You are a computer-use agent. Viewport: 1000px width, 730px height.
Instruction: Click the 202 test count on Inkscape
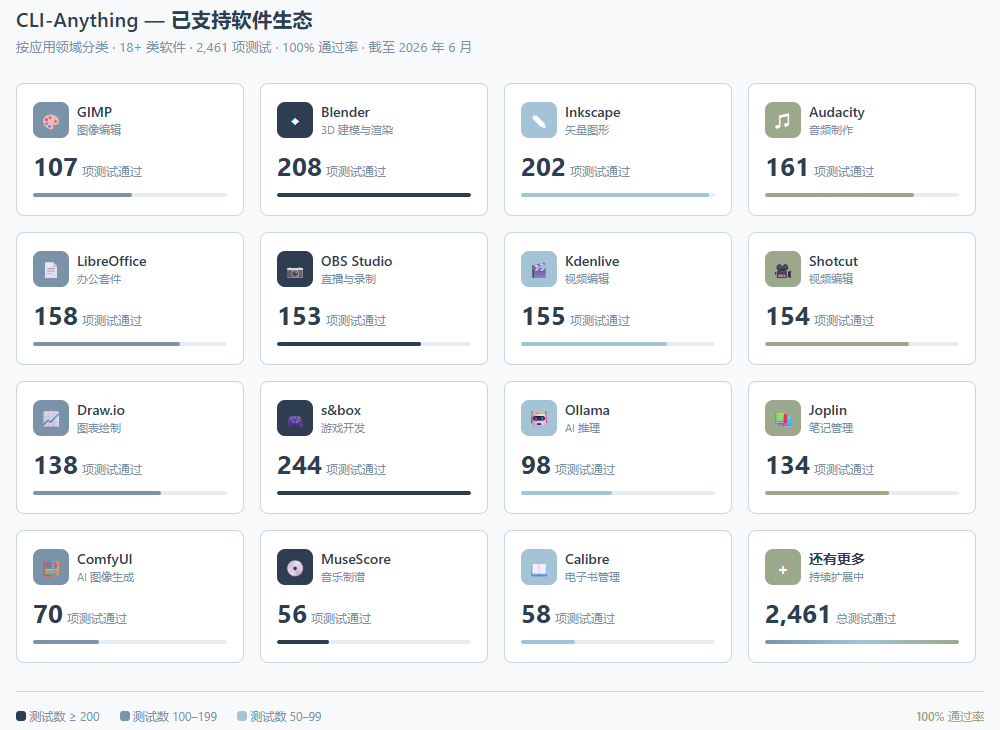click(x=543, y=168)
